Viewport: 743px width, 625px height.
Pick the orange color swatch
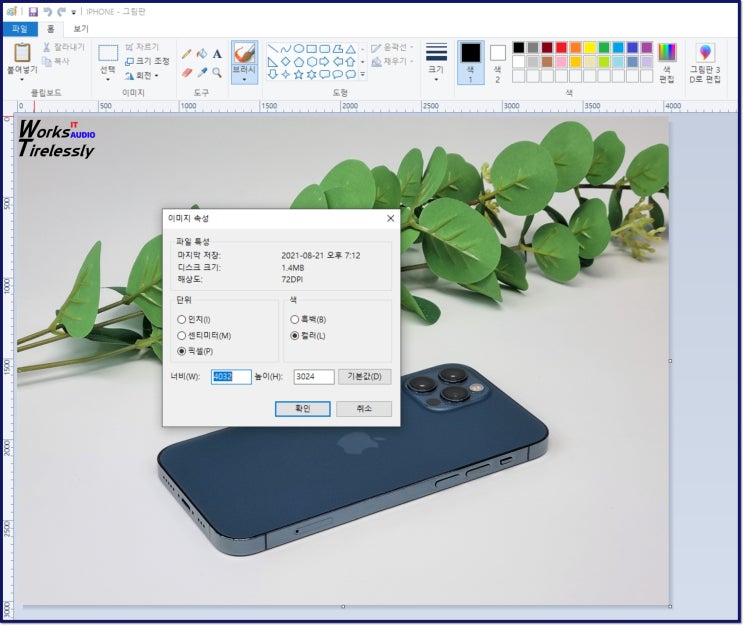coord(575,48)
